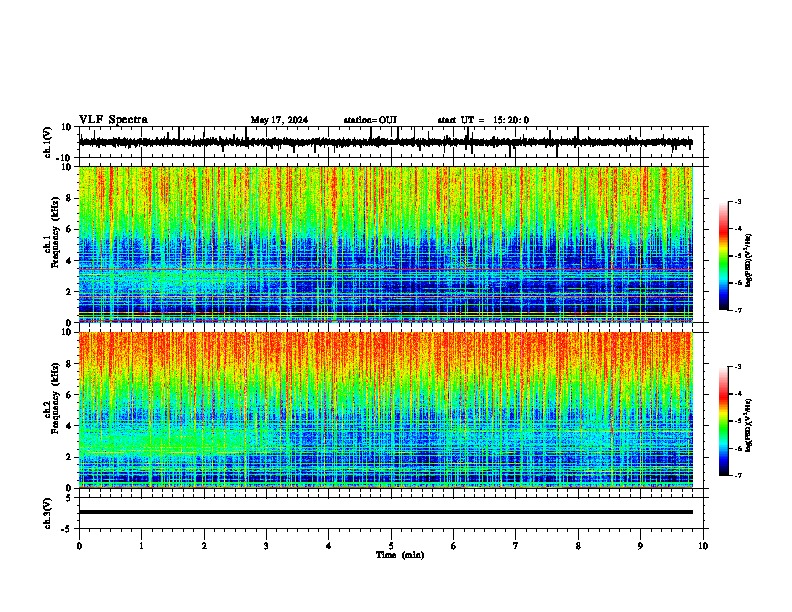This screenshot has width=792, height=612.
Task: Click time axis tick label '4'
Action: (x=329, y=546)
